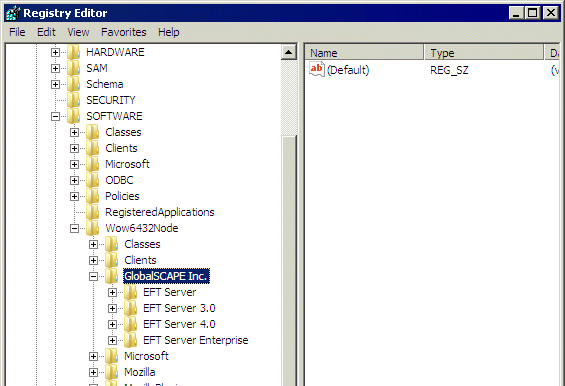Expand the EFT Server key
The image size is (565, 386).
tap(112, 292)
